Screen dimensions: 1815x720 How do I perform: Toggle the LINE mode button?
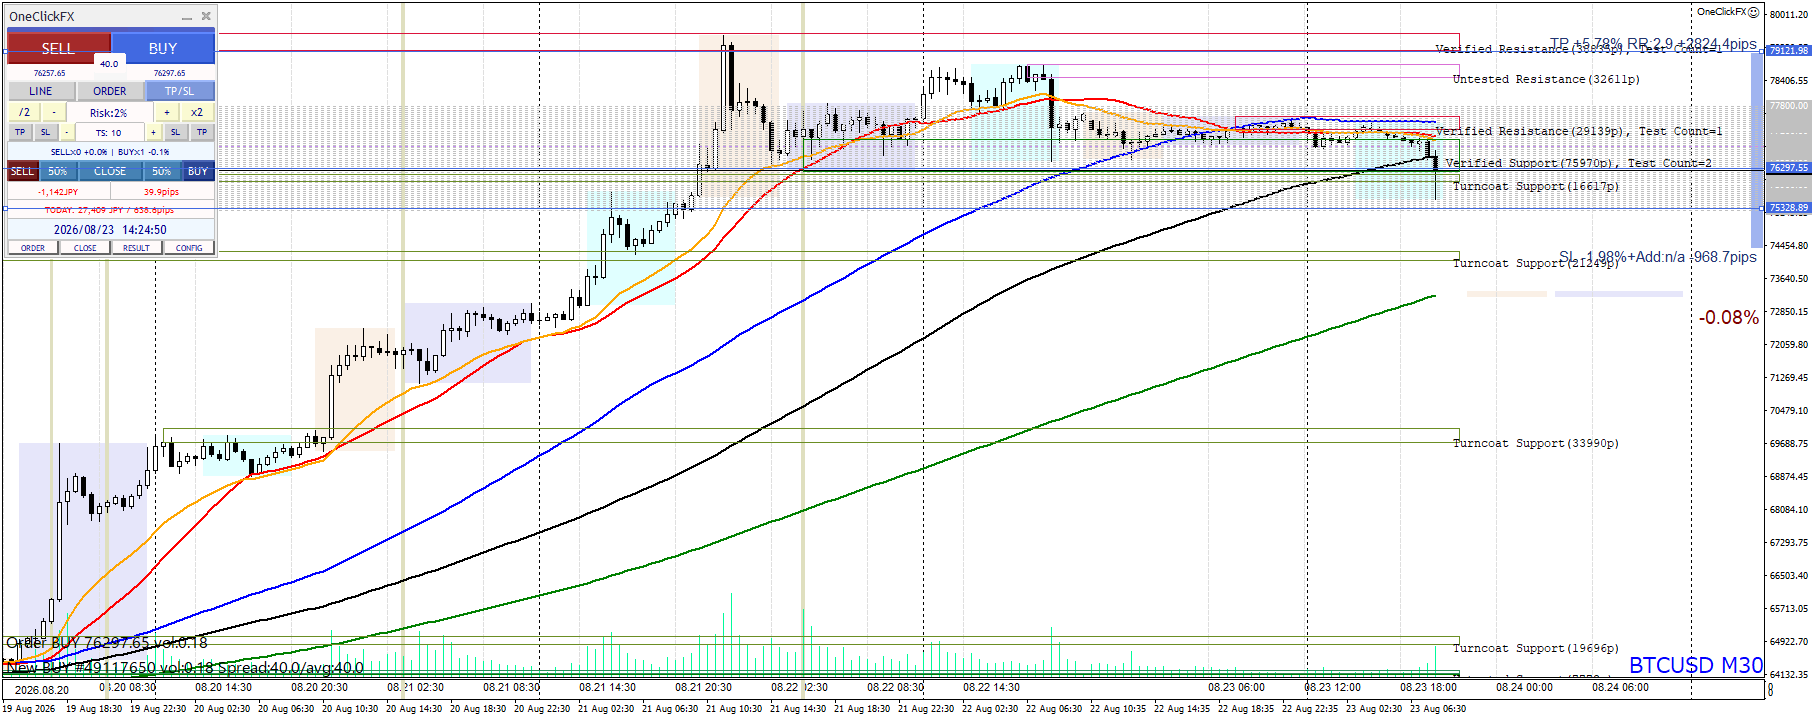coord(41,91)
